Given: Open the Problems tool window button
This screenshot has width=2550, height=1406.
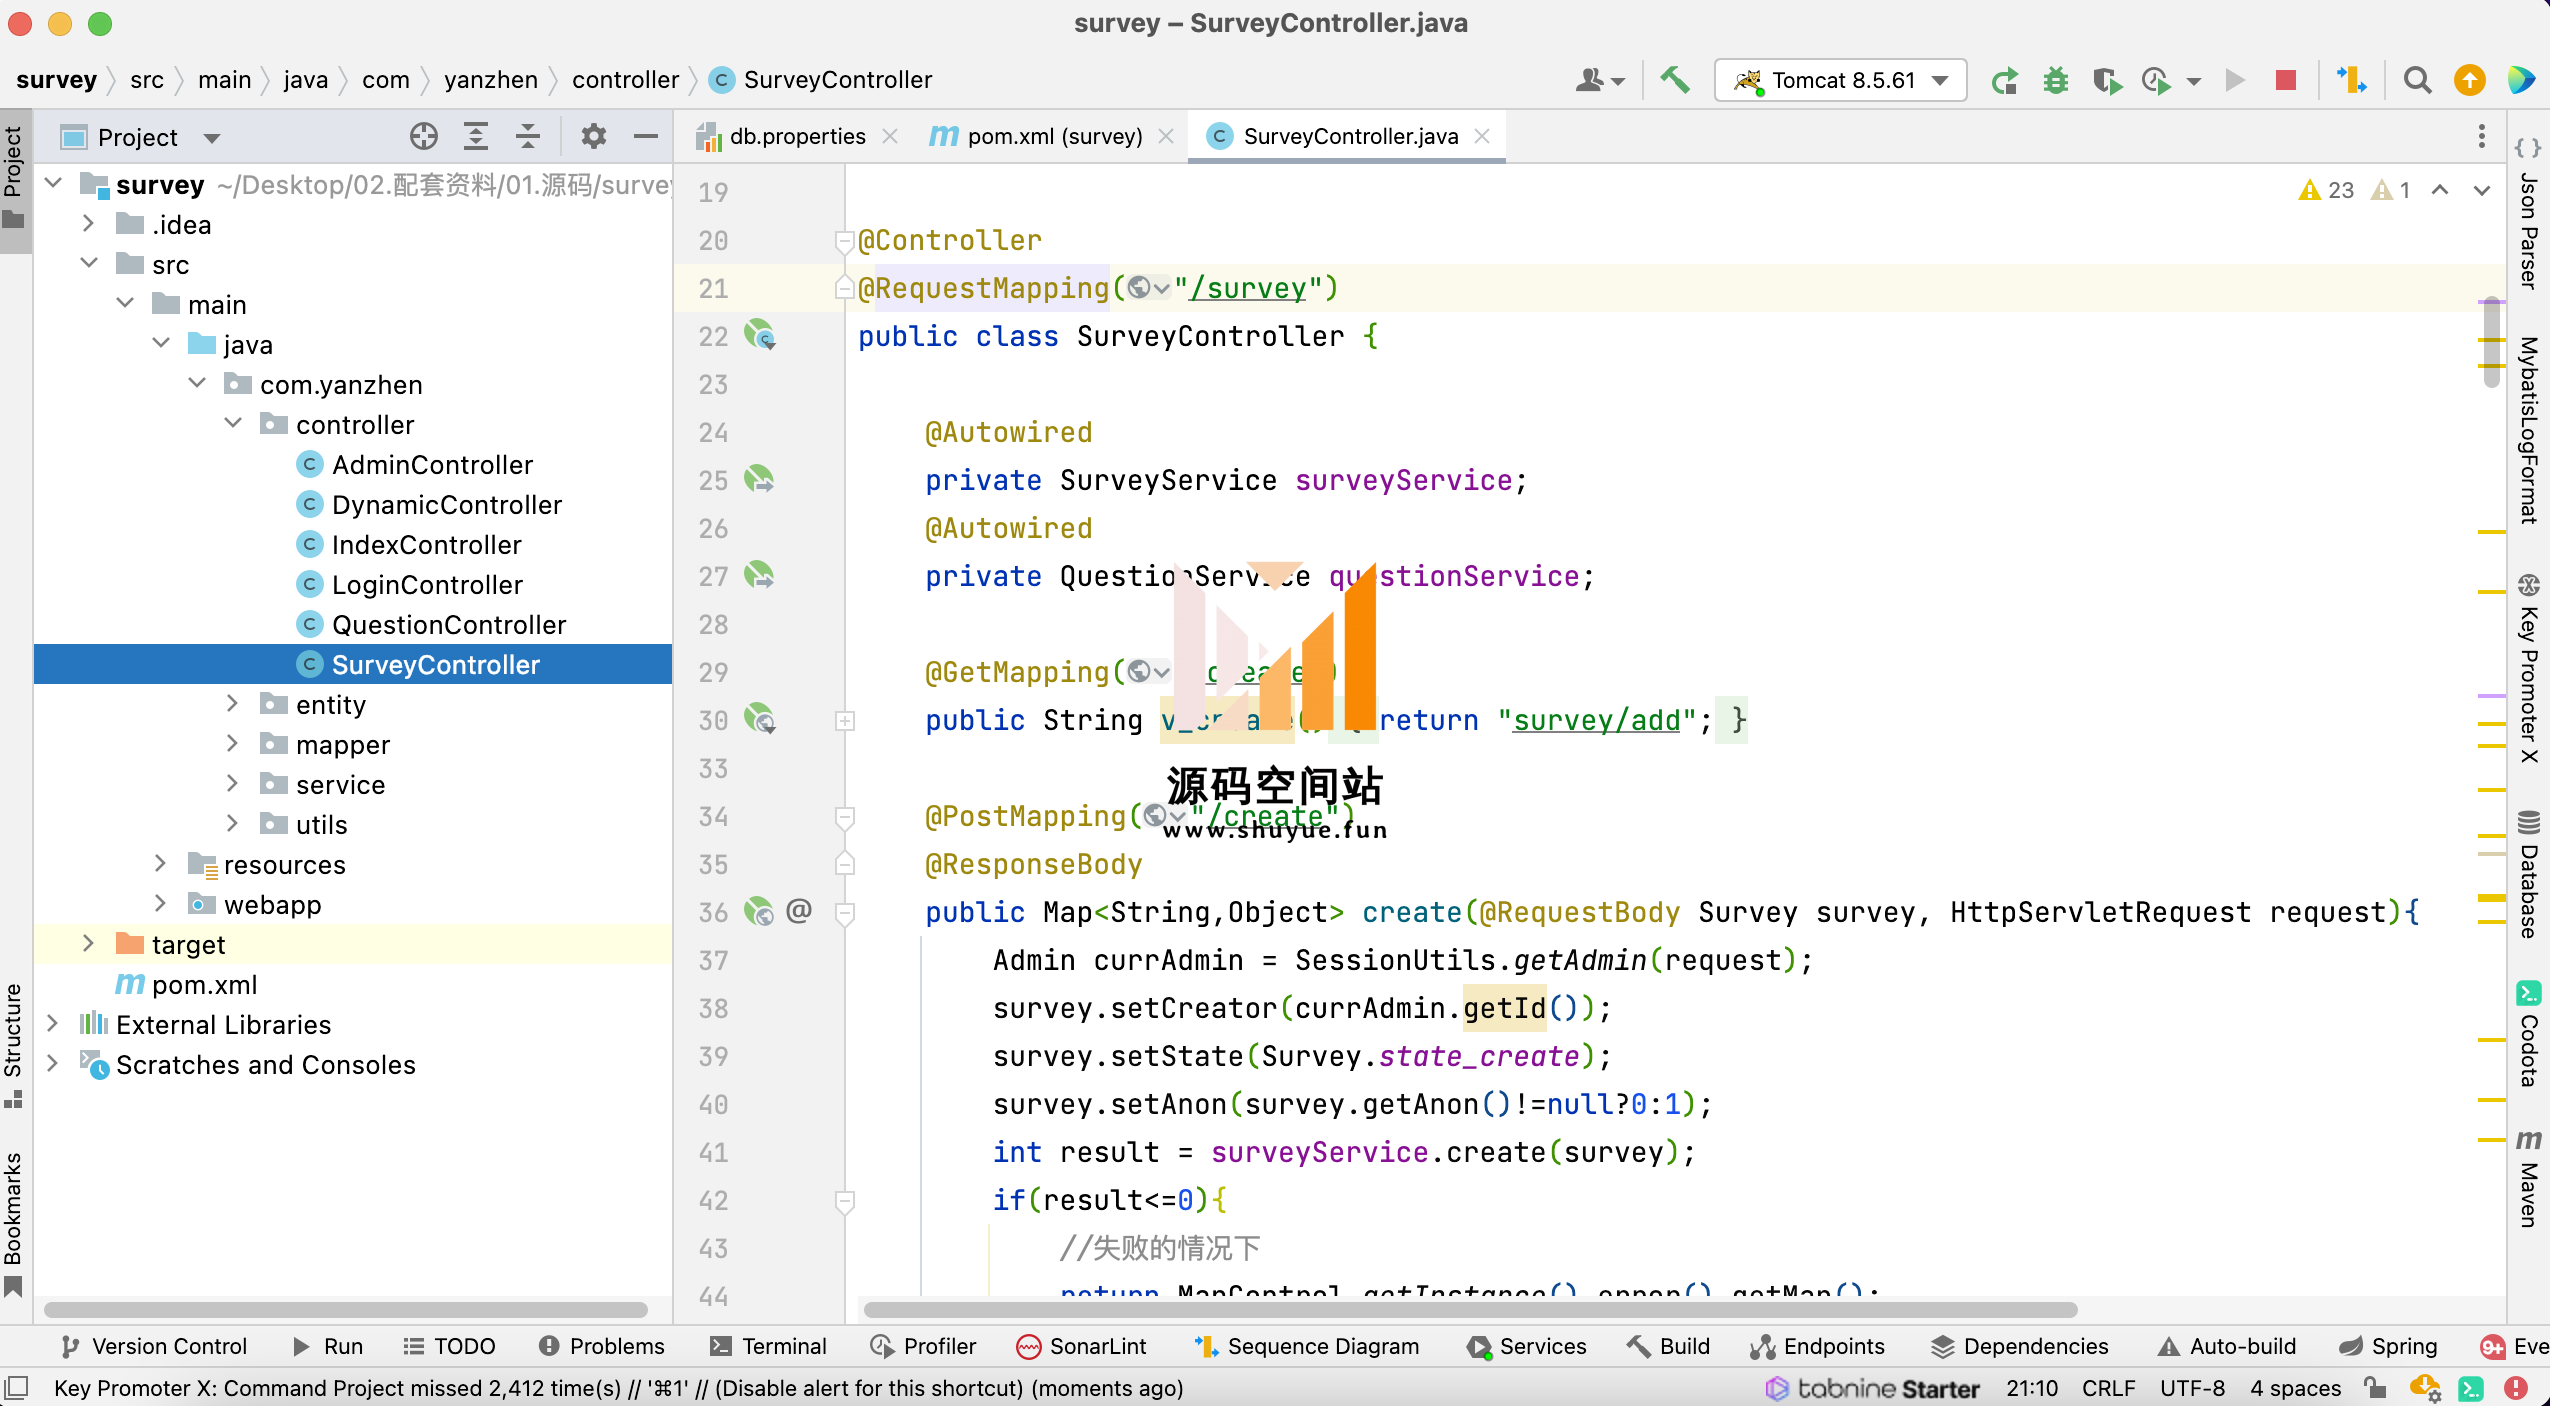Looking at the screenshot, I should (x=602, y=1346).
